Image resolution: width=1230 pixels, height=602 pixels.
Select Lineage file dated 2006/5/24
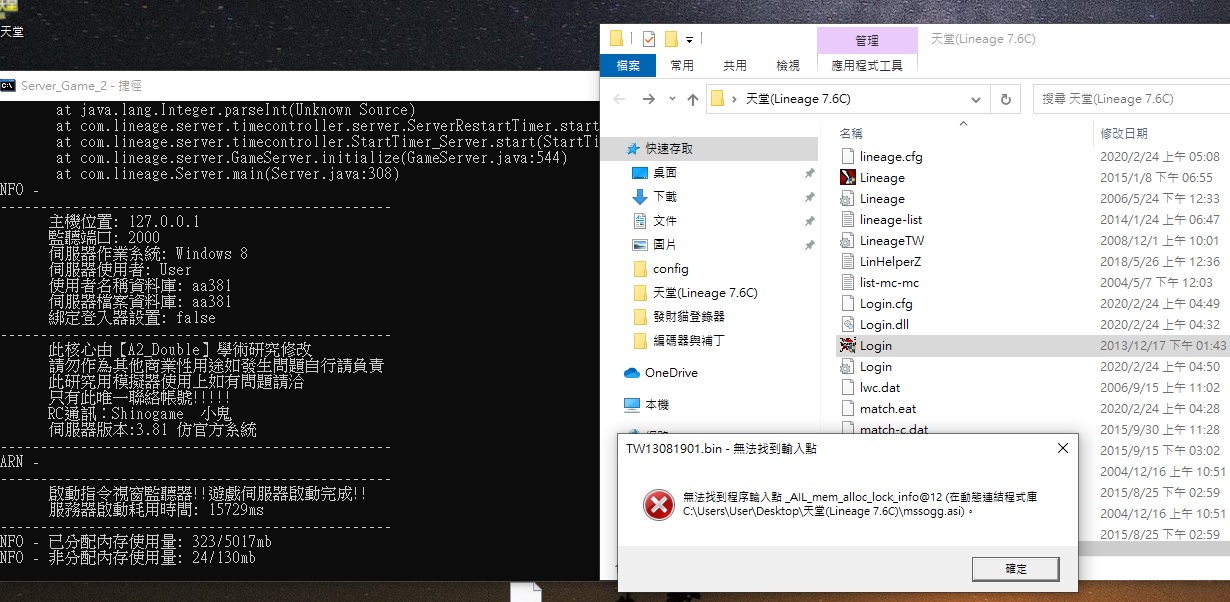pos(882,199)
